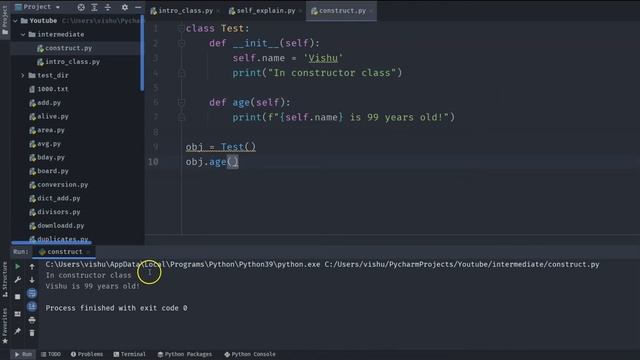This screenshot has height=360, width=640.
Task: Click the Up the Stack Trace arrow
Action: pos(32,267)
